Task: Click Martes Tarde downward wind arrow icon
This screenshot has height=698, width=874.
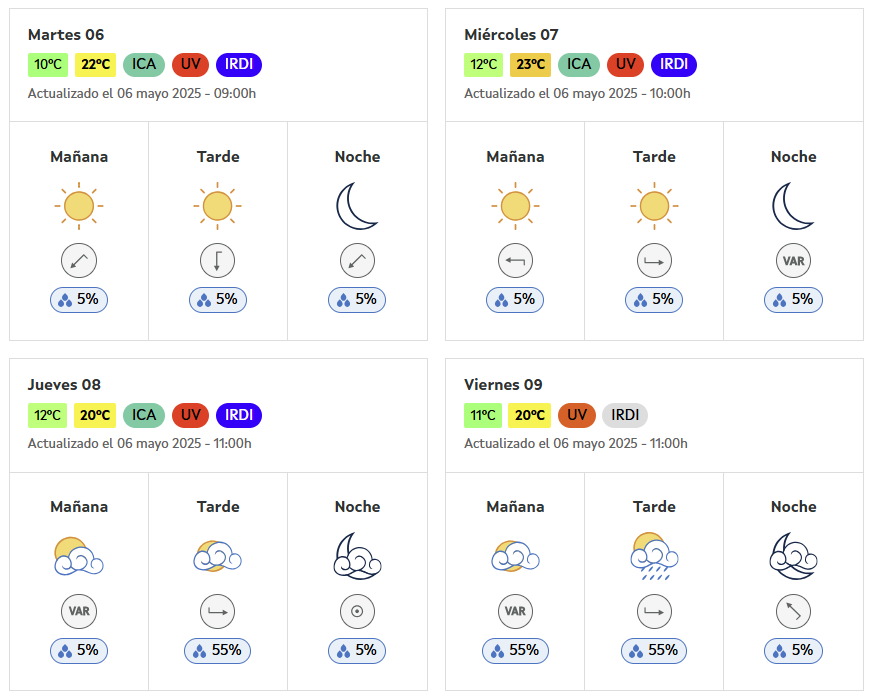Action: tap(217, 260)
